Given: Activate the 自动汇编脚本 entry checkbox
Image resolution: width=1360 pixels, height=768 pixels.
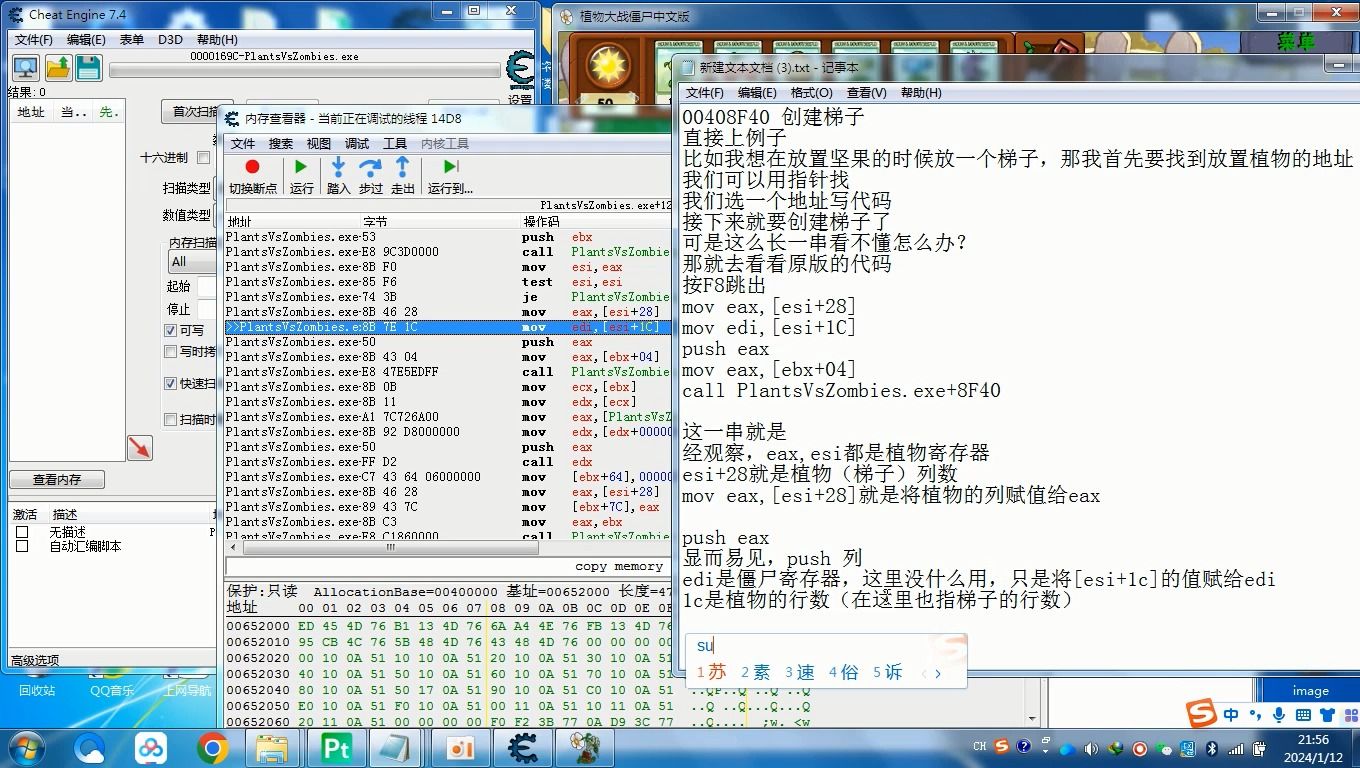Looking at the screenshot, I should 22,546.
